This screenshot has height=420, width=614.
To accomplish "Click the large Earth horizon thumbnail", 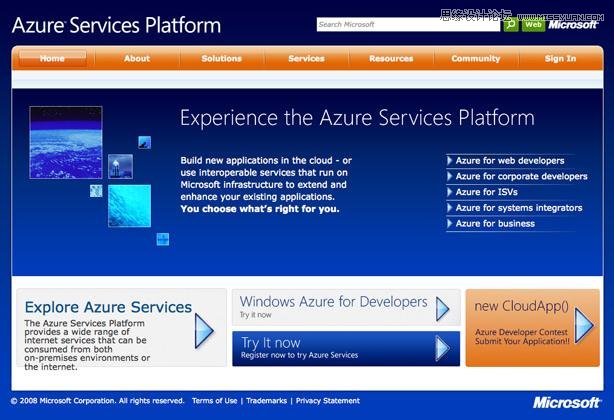I will (x=66, y=142).
